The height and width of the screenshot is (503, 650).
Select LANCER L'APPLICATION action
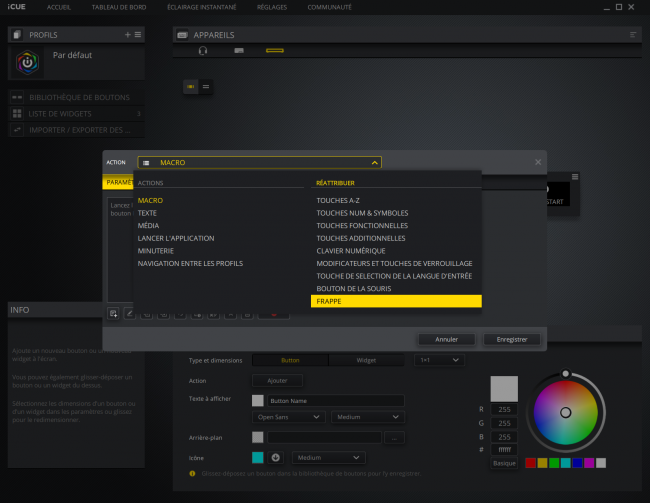pos(176,238)
